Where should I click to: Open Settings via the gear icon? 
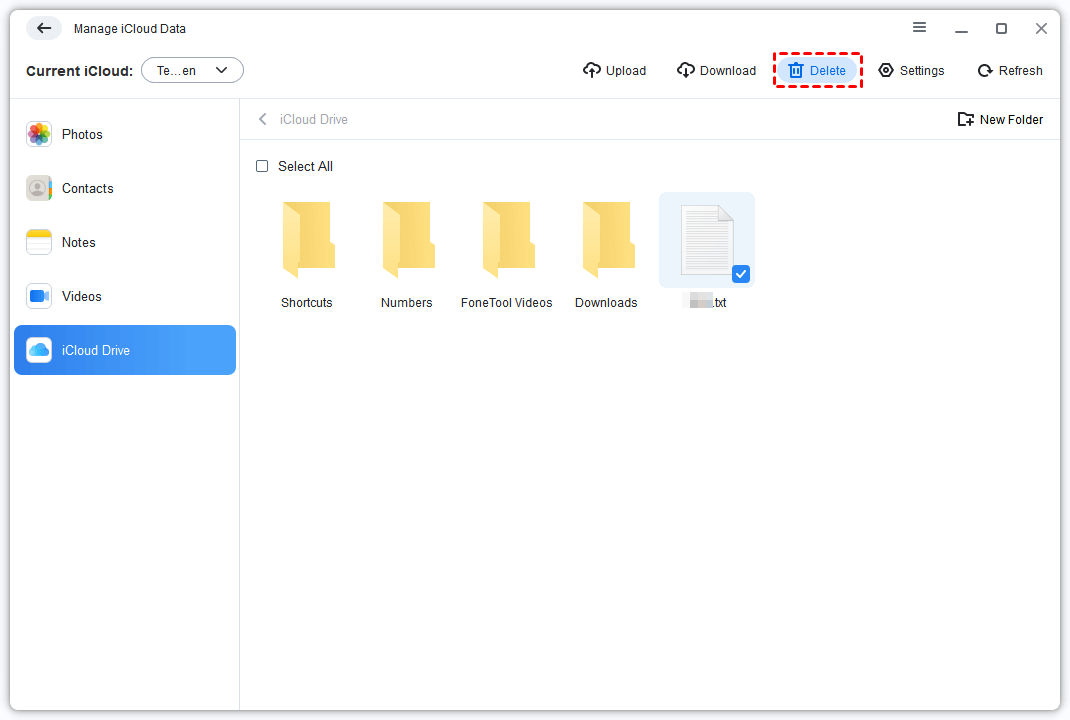pyautogui.click(x=886, y=70)
